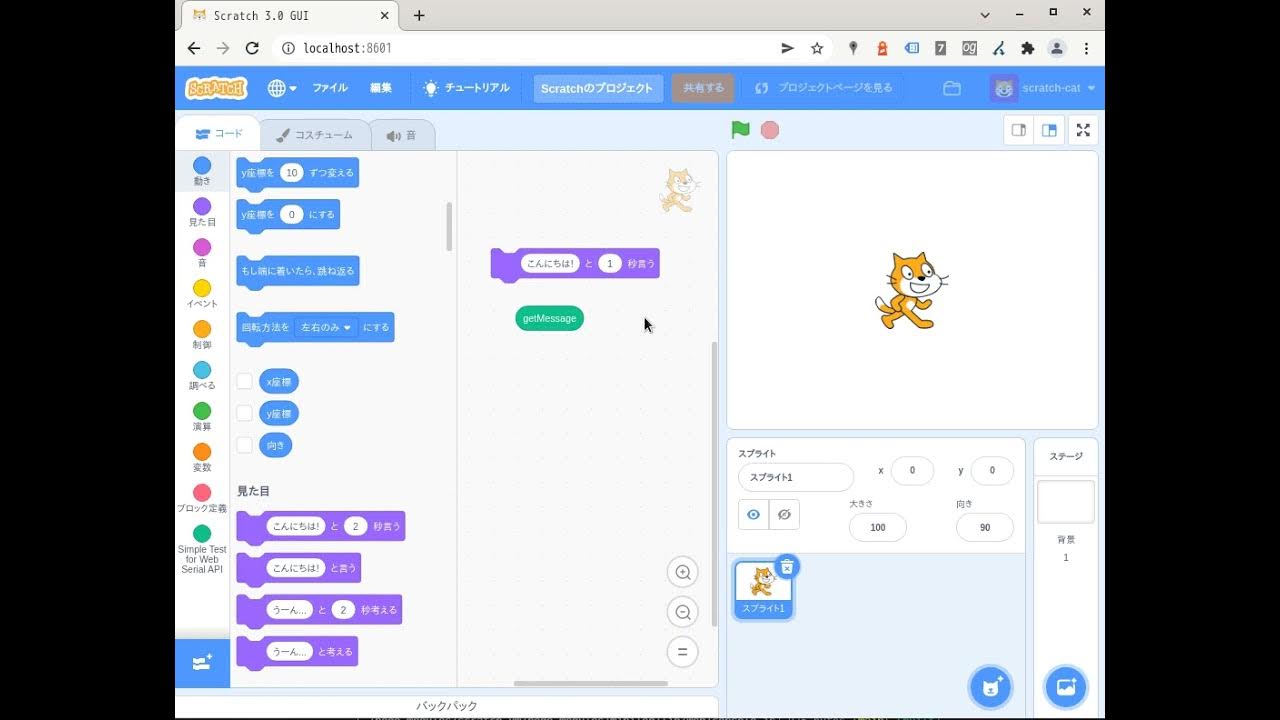
Task: Reload the localhost page
Action: tap(252, 48)
